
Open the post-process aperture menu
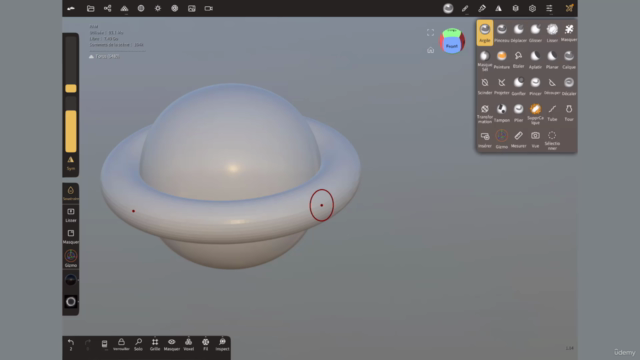tap(174, 8)
